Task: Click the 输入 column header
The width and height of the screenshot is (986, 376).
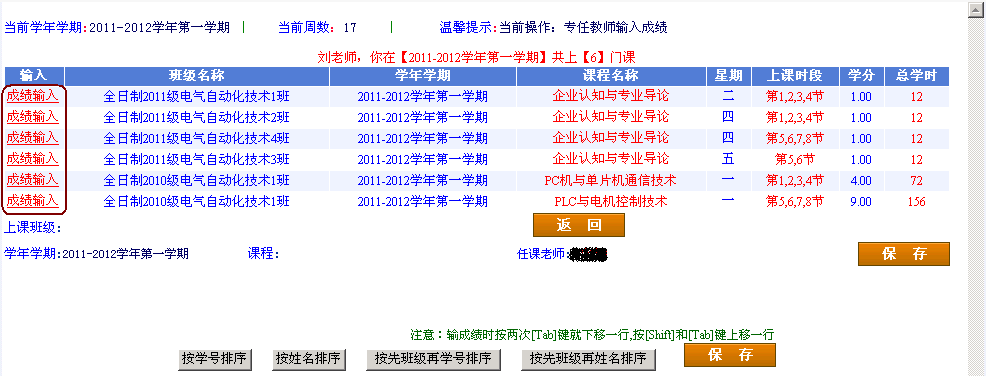Action: [x=34, y=76]
